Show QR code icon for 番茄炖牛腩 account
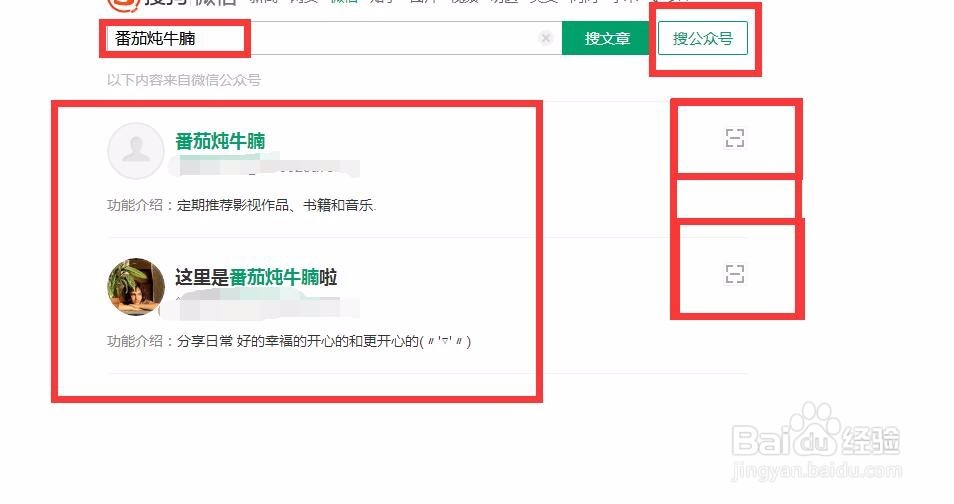Viewport: 954px width, 504px height. tap(735, 138)
